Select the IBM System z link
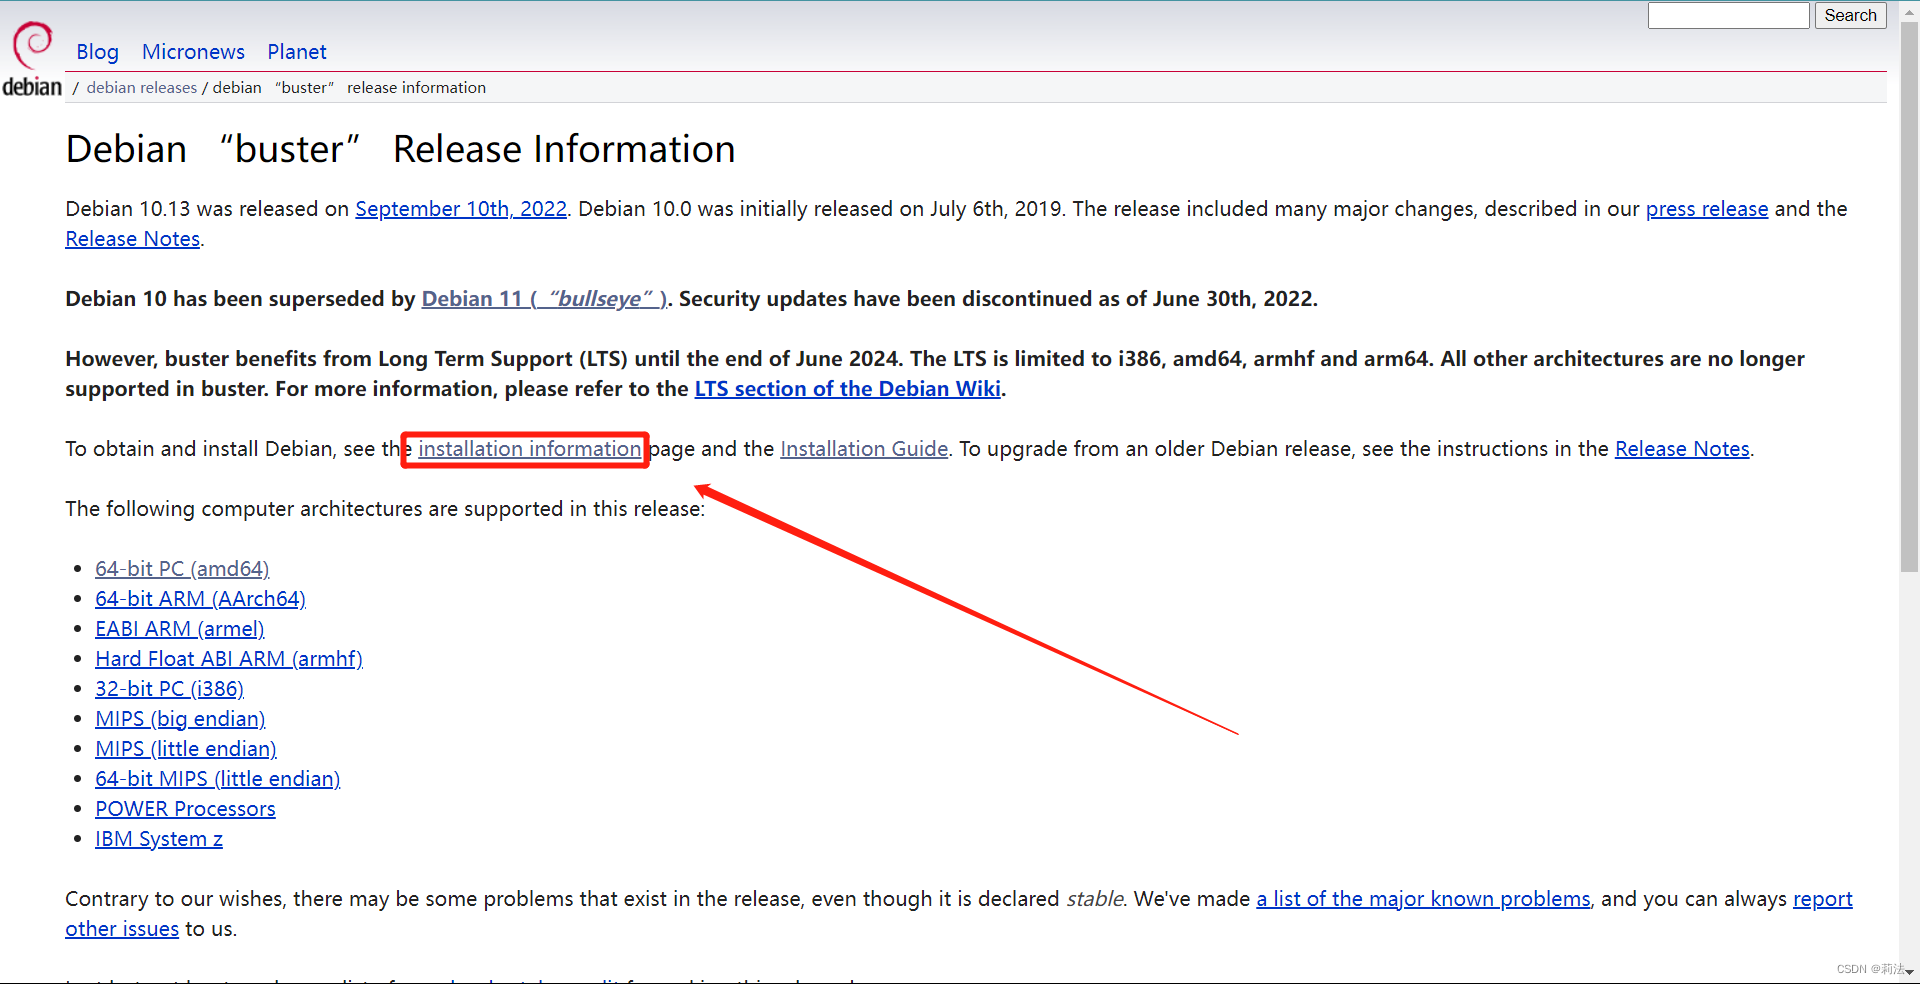 (x=159, y=839)
